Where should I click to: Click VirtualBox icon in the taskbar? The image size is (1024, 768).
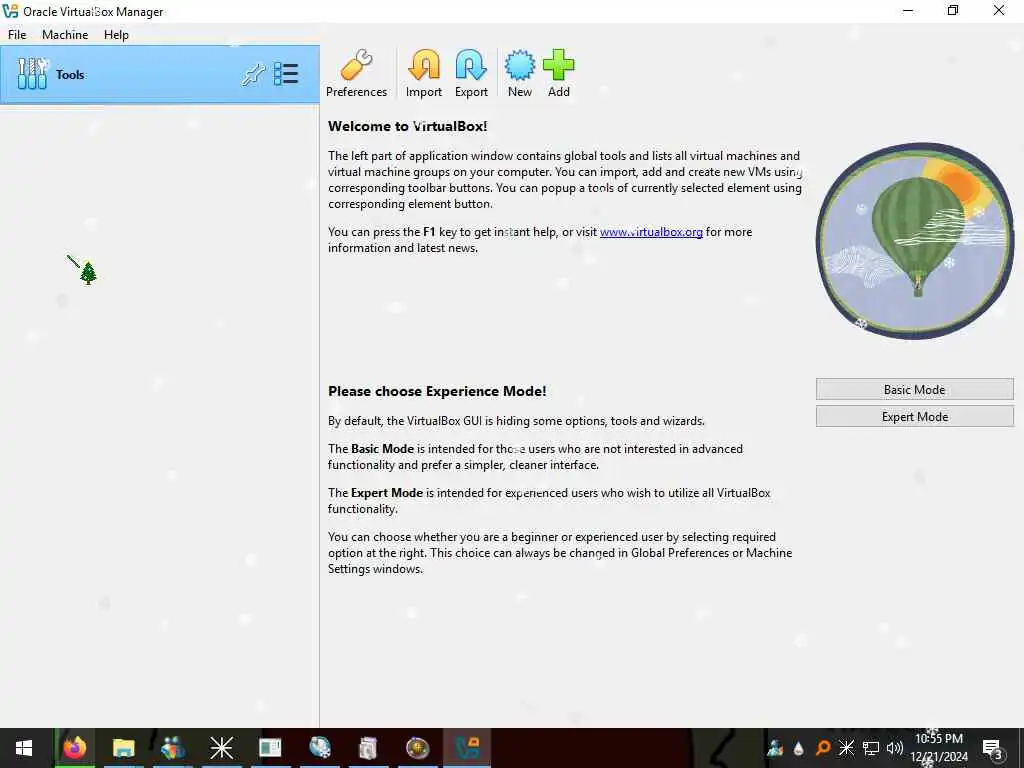468,748
